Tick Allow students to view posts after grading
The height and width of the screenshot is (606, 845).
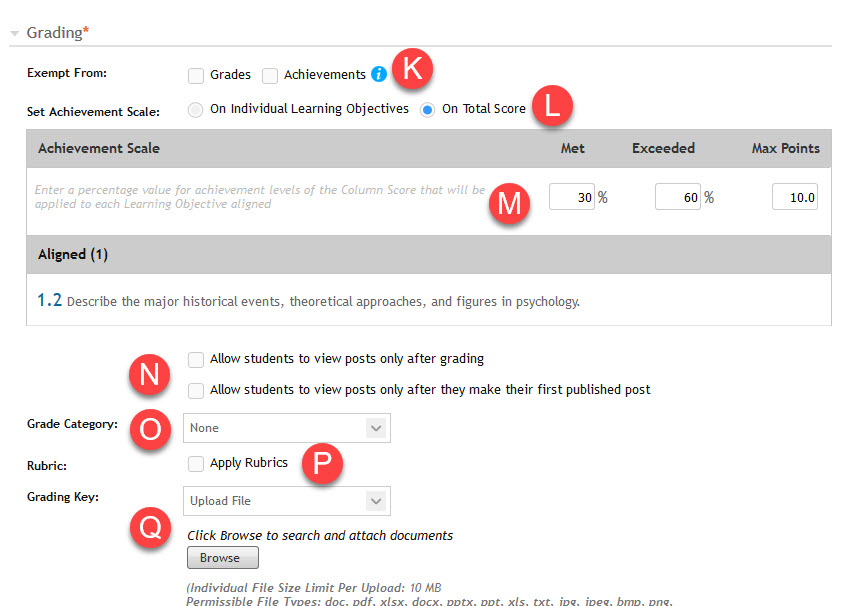tap(196, 359)
